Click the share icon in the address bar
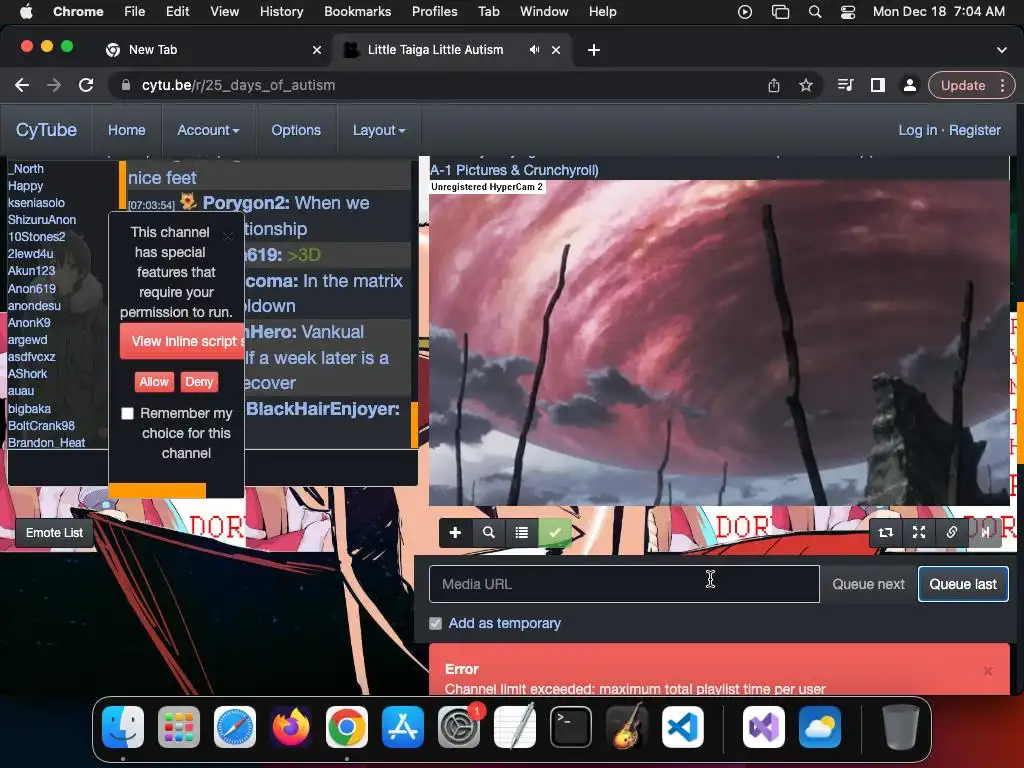This screenshot has height=768, width=1024. click(x=774, y=86)
